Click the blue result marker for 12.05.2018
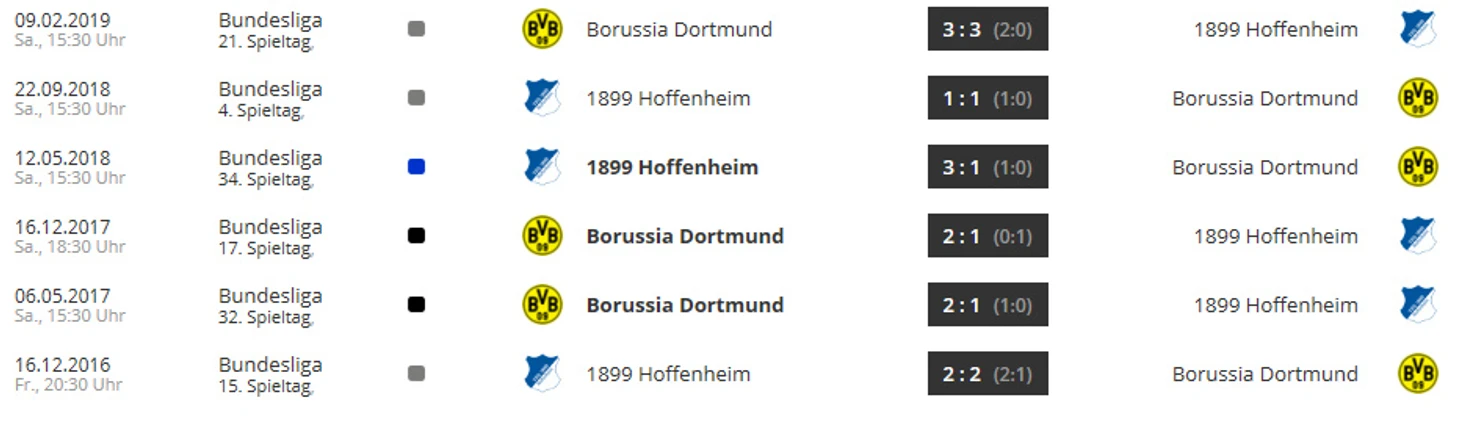Viewport: 1460px width, 425px height. pyautogui.click(x=416, y=167)
